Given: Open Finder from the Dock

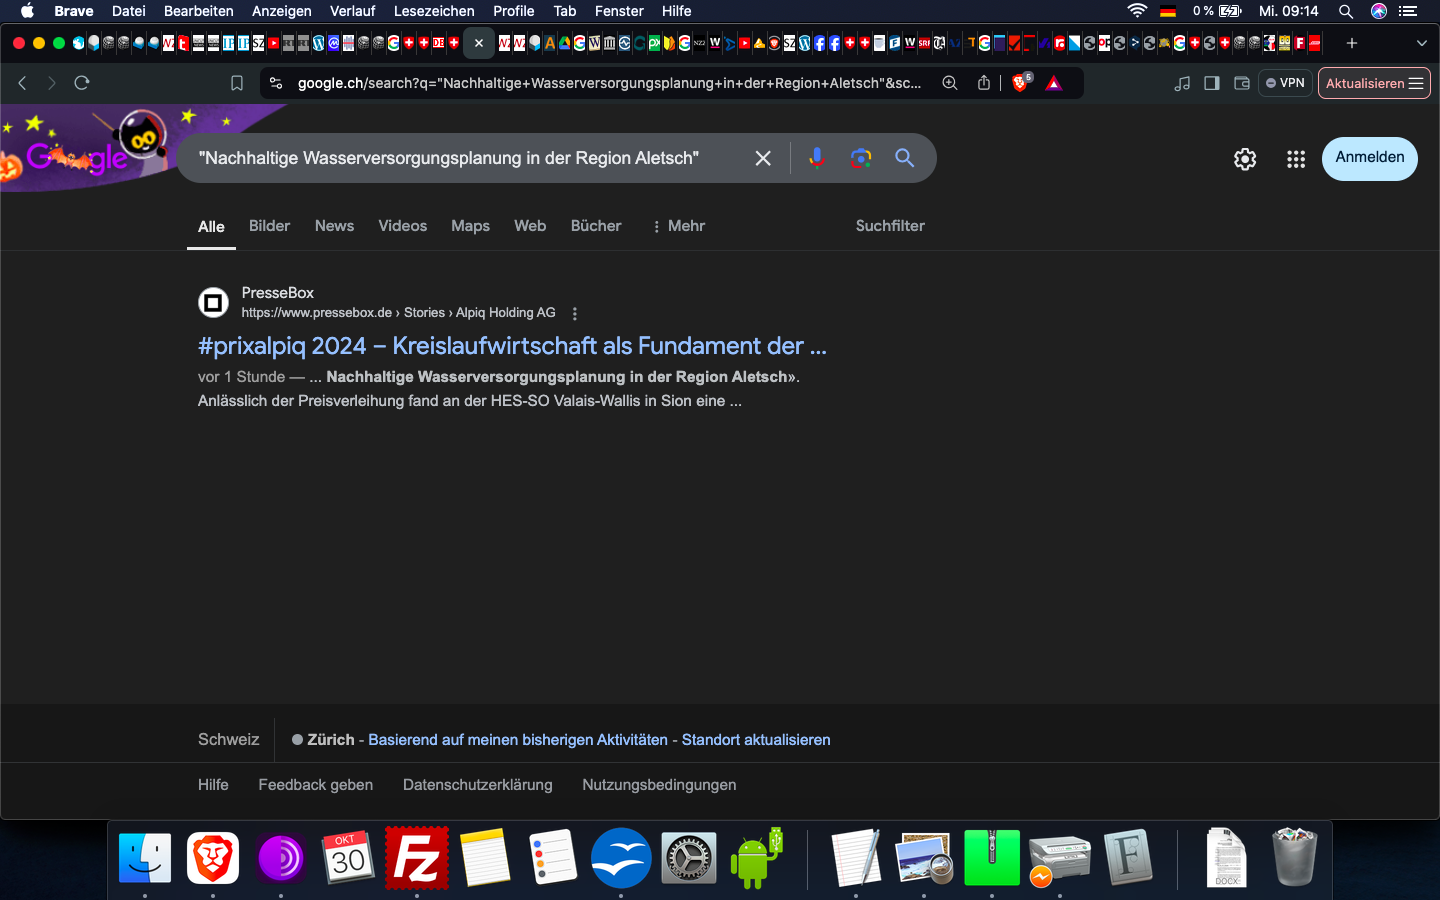Looking at the screenshot, I should [145, 858].
